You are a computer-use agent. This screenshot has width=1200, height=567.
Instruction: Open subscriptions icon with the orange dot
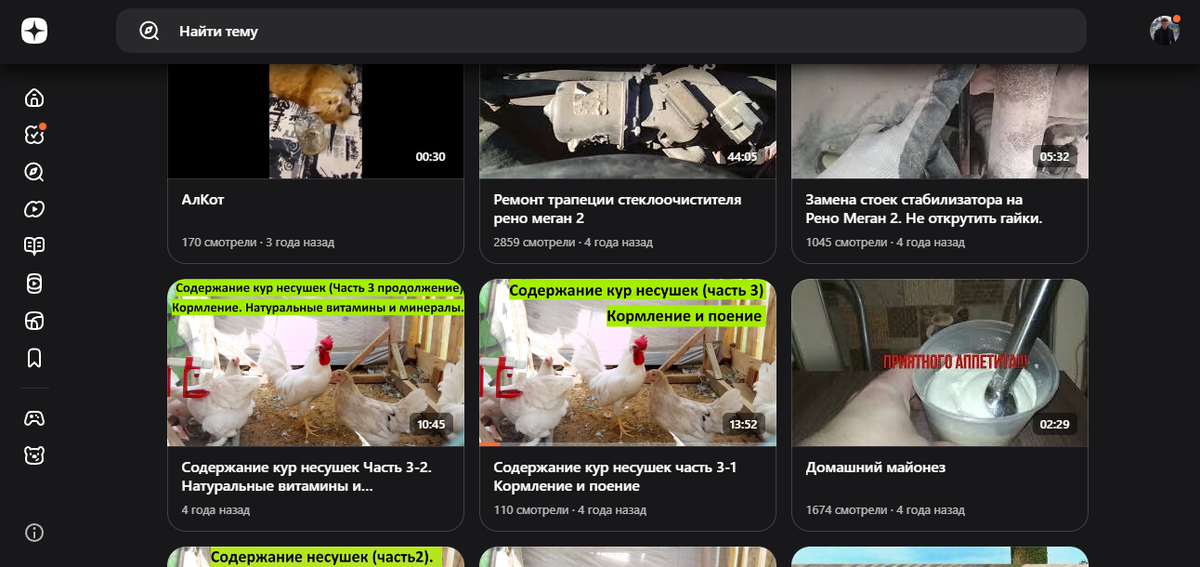tap(34, 135)
